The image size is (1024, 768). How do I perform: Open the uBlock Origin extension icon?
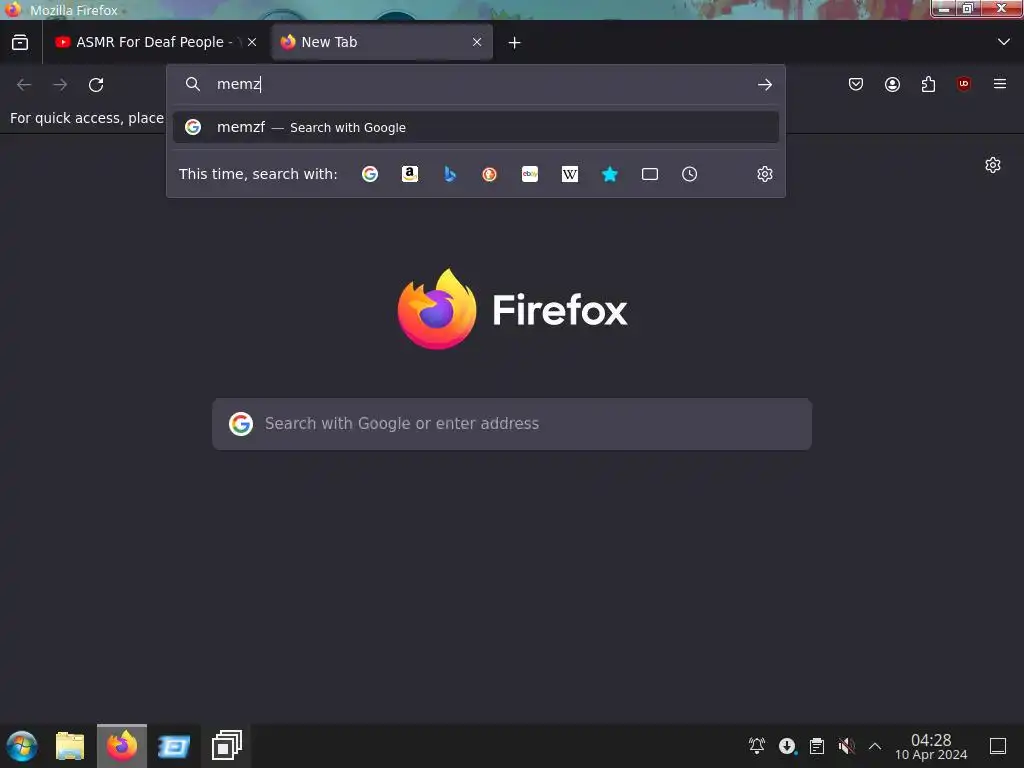click(964, 84)
